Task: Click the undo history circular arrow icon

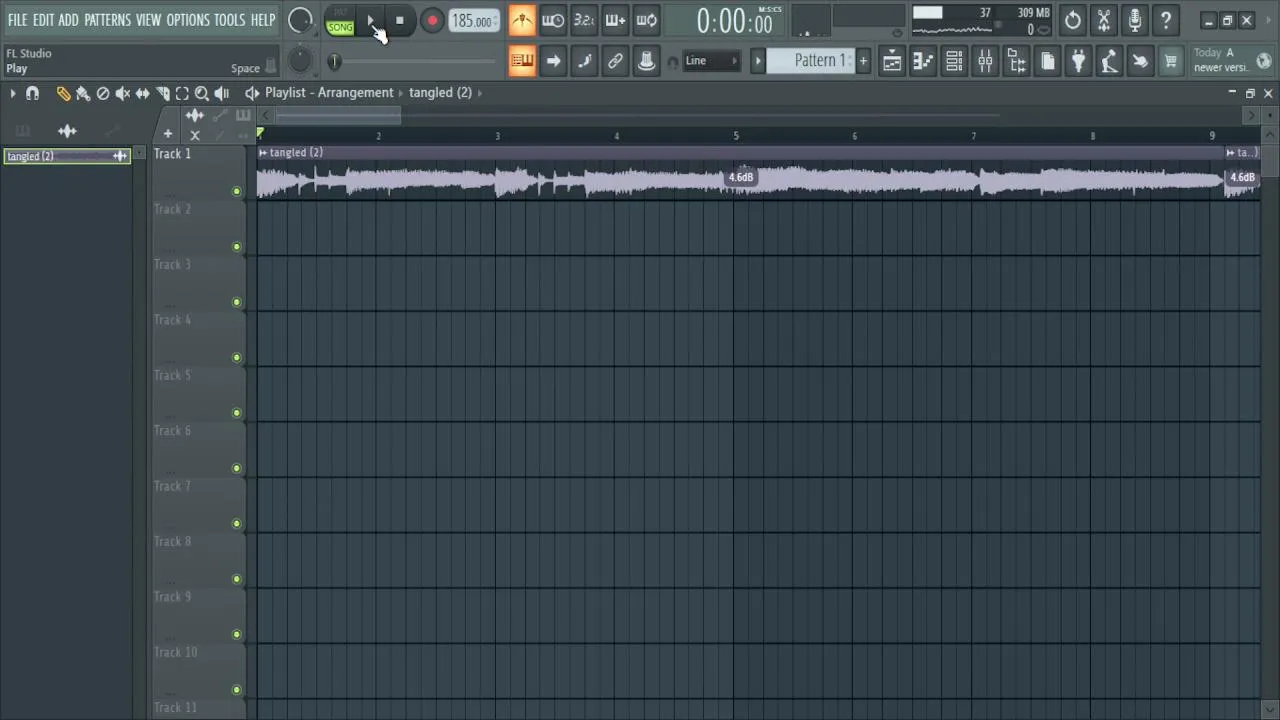Action: point(1072,20)
